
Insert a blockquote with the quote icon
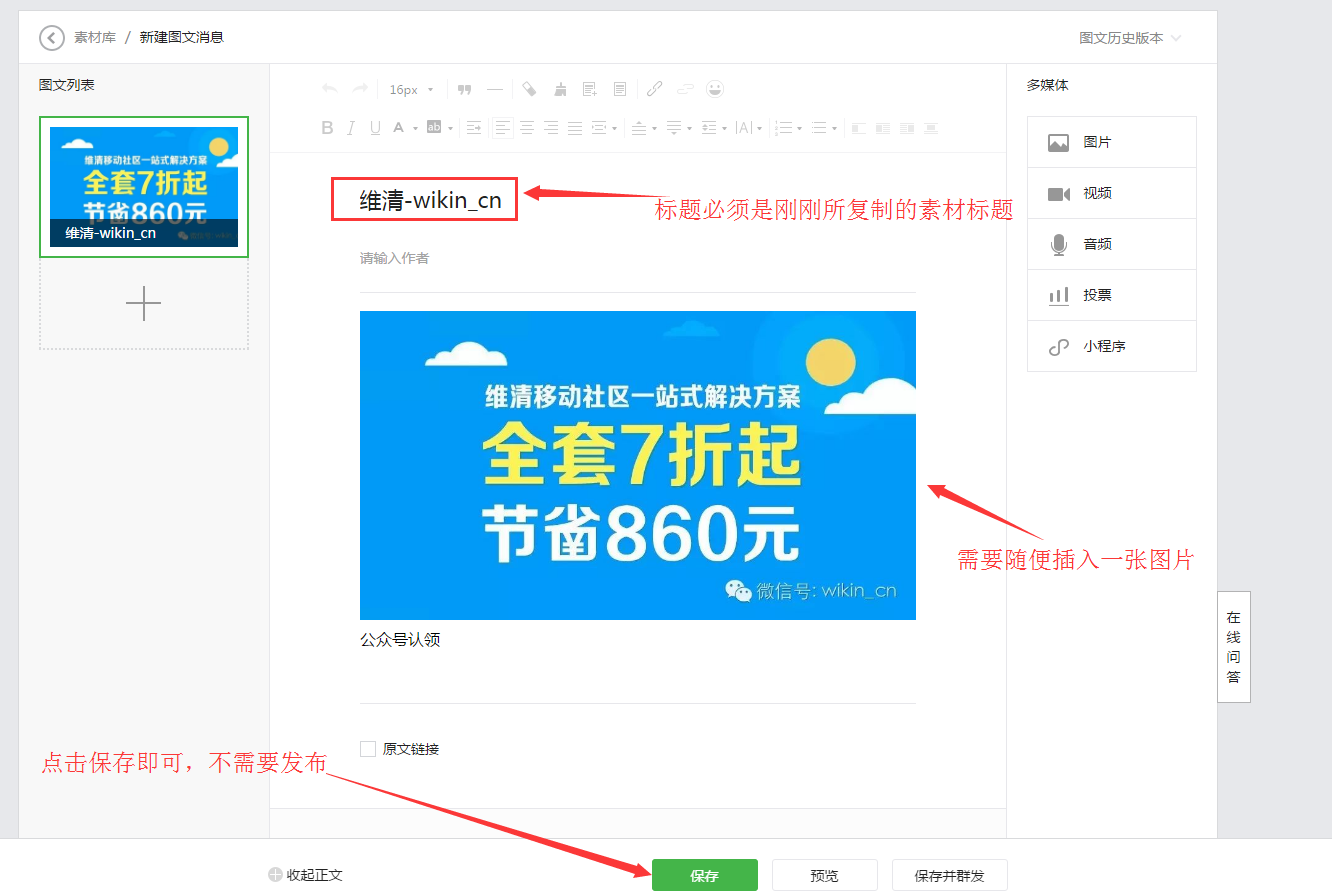click(464, 89)
